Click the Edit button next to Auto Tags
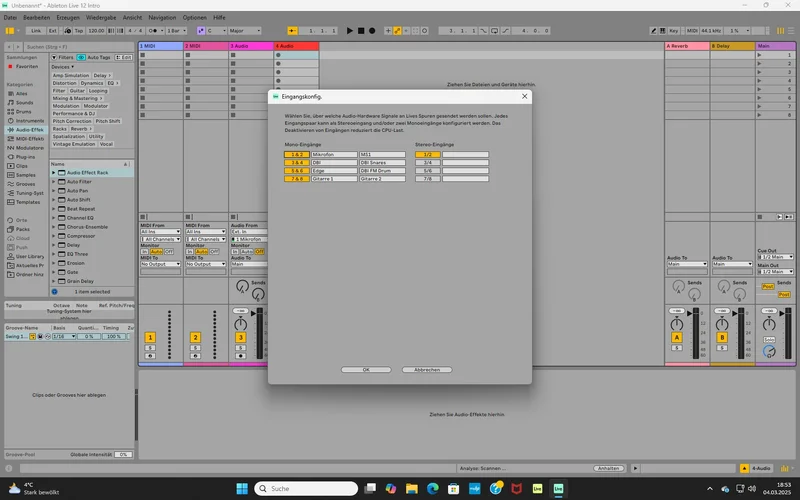Screen dimensions: 800x500 pos(123,57)
